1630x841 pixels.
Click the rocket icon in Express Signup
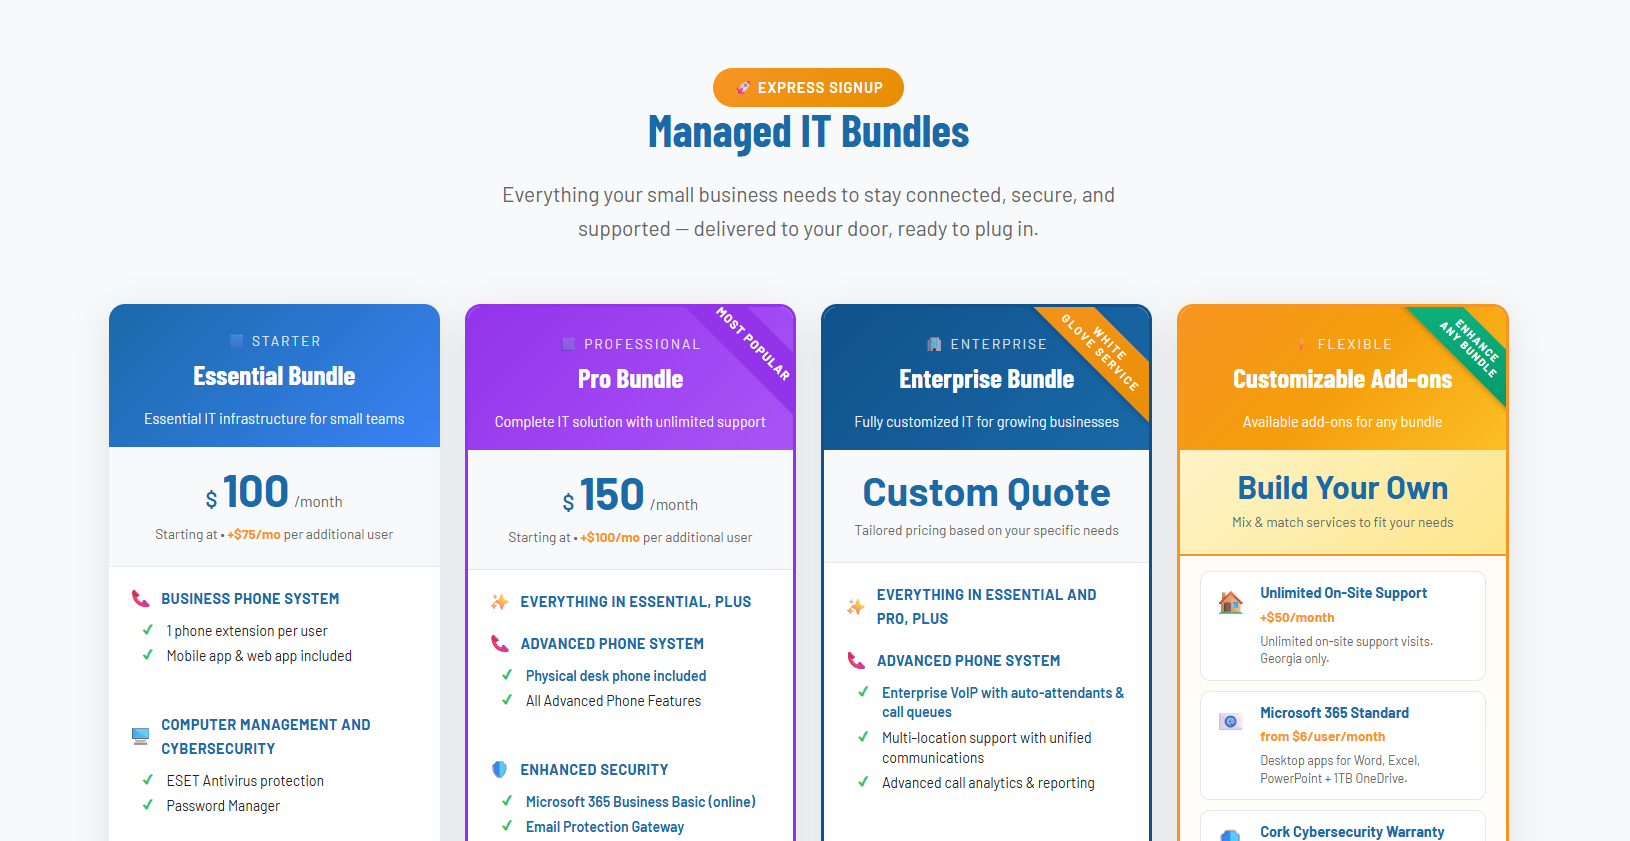click(743, 88)
